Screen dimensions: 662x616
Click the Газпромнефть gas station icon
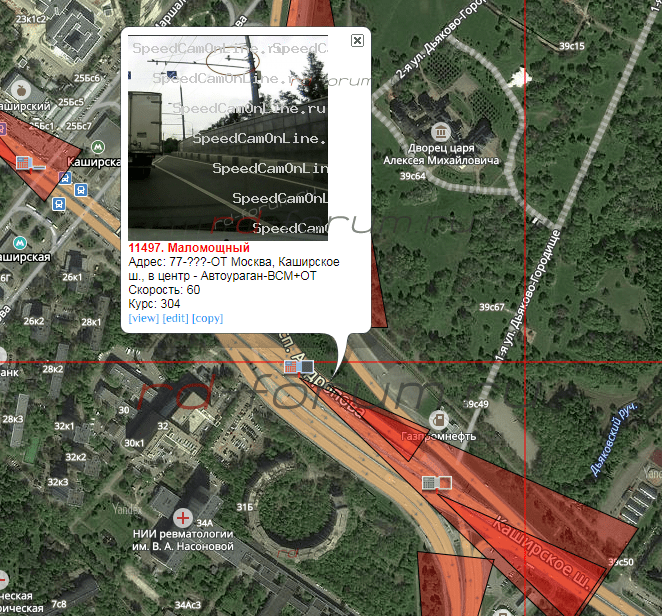click(439, 420)
